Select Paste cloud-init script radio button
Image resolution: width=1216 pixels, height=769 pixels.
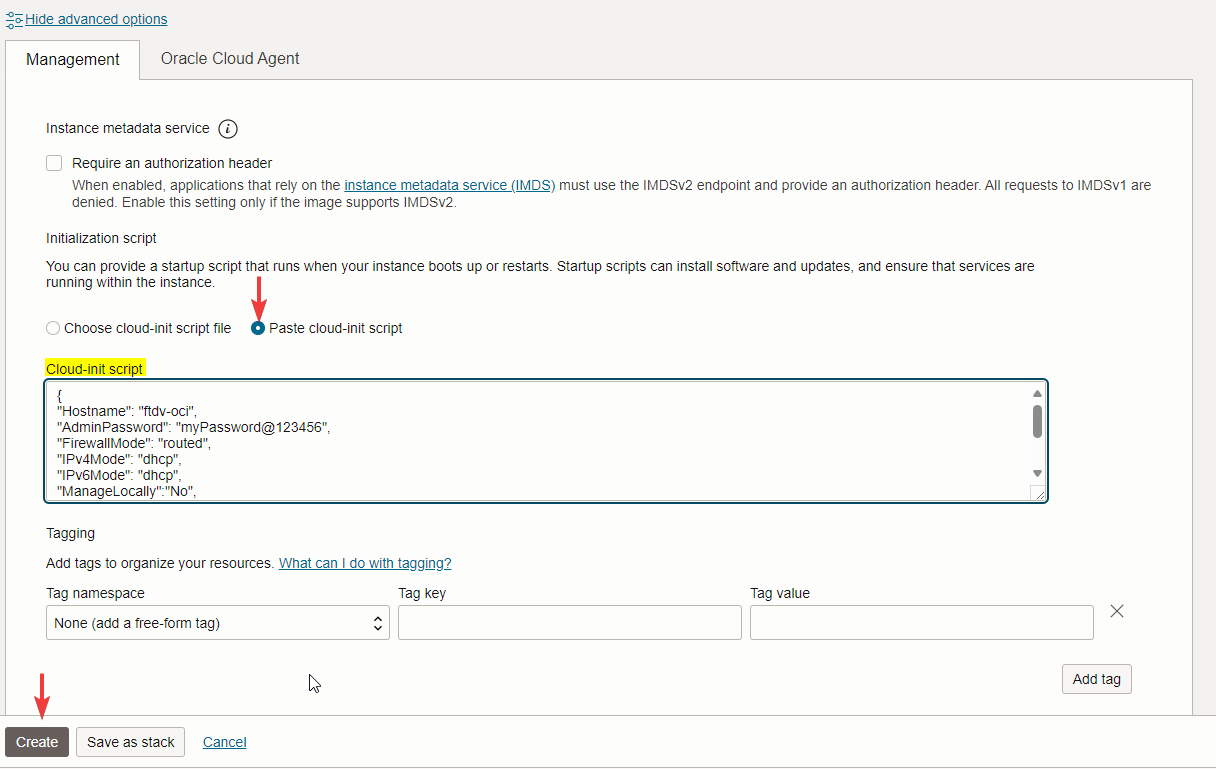(x=259, y=328)
